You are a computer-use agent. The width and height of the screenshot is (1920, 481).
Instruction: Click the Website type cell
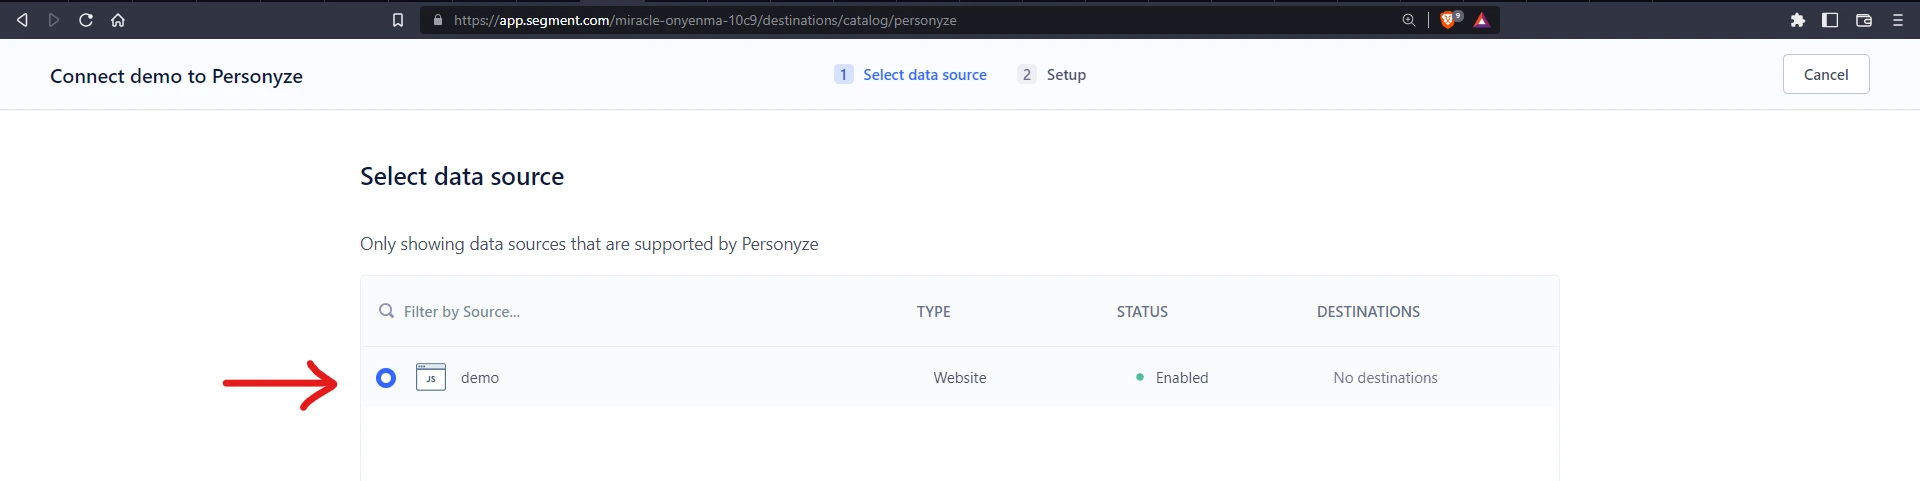point(960,378)
